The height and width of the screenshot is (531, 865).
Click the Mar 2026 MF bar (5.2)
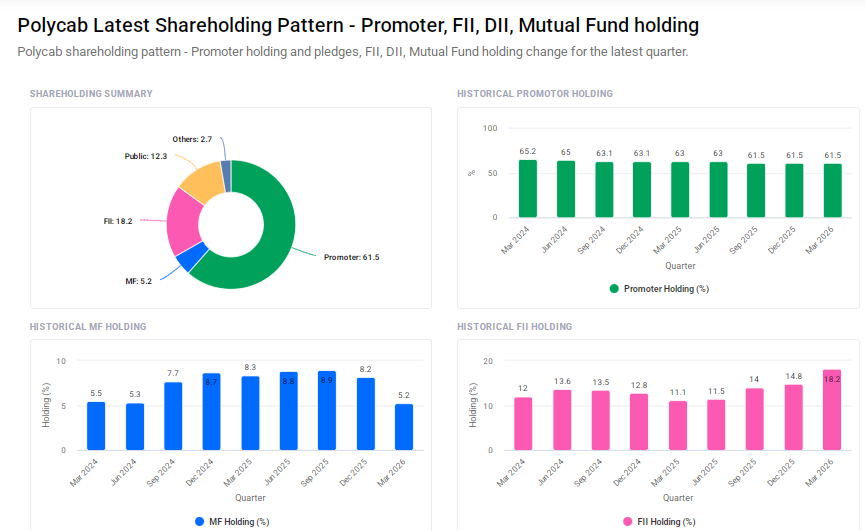tap(404, 427)
